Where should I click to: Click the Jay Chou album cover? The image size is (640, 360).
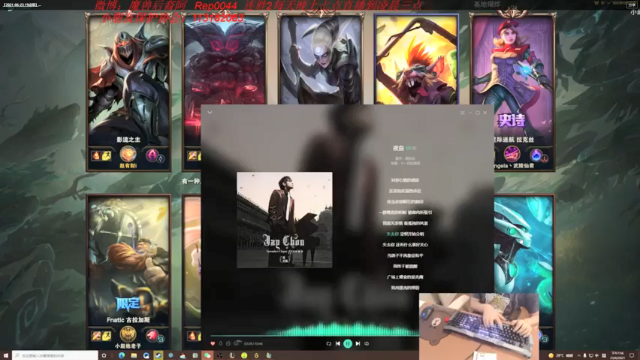pyautogui.click(x=284, y=220)
